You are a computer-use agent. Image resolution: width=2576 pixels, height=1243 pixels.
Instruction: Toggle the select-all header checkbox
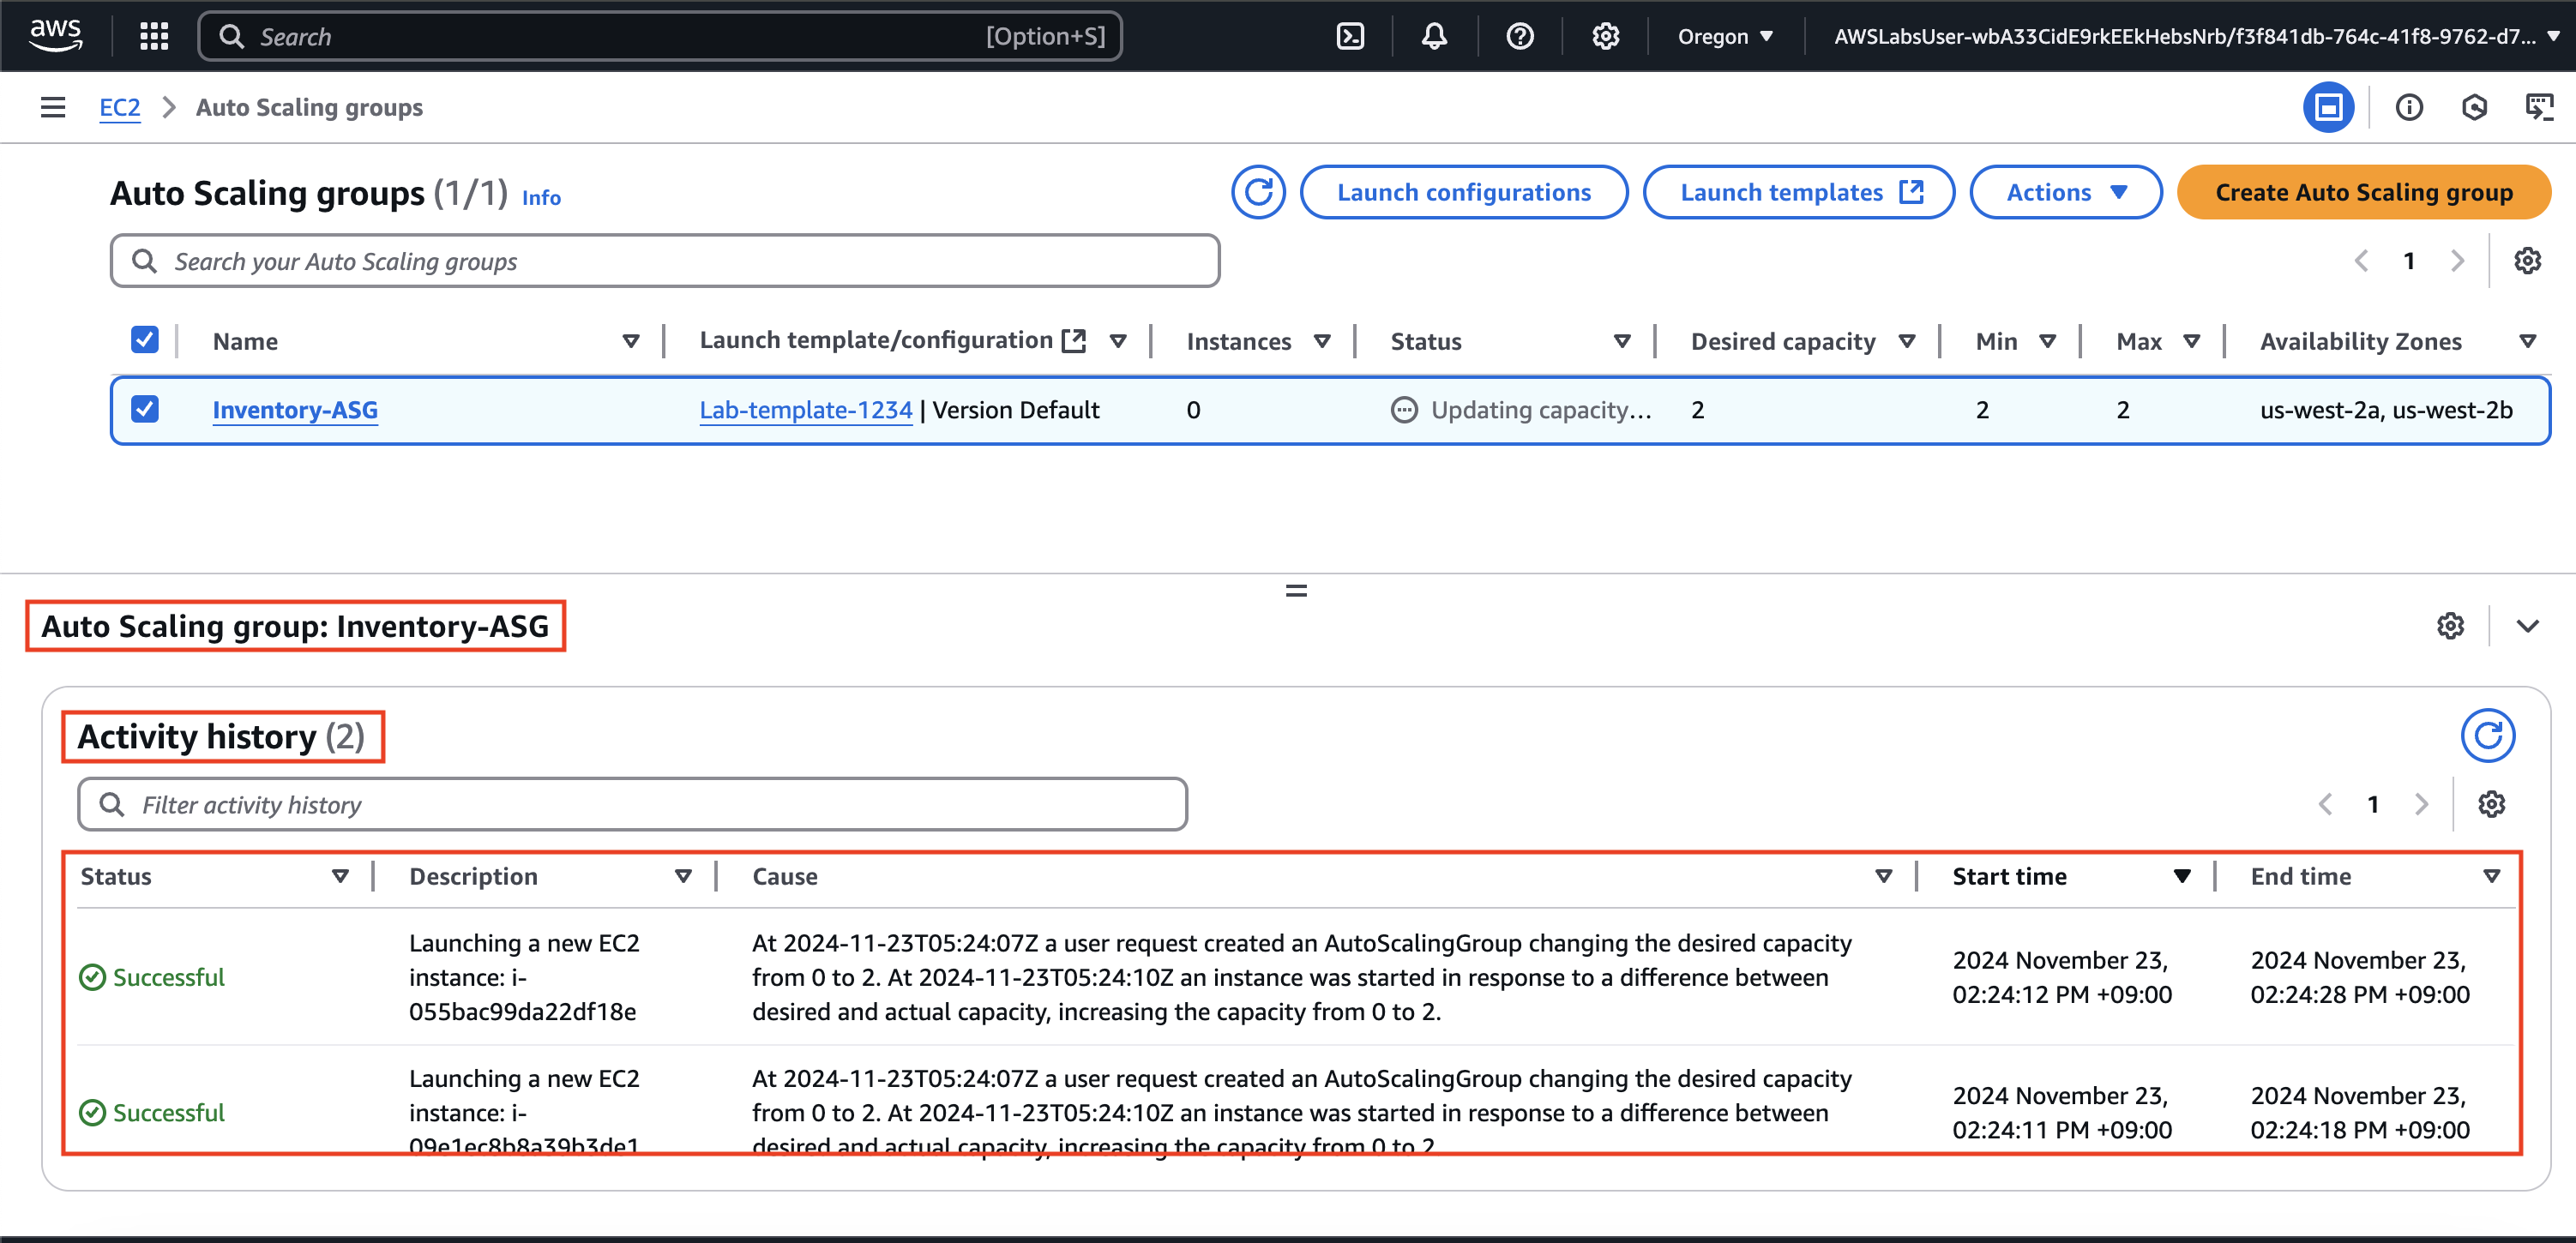145,340
